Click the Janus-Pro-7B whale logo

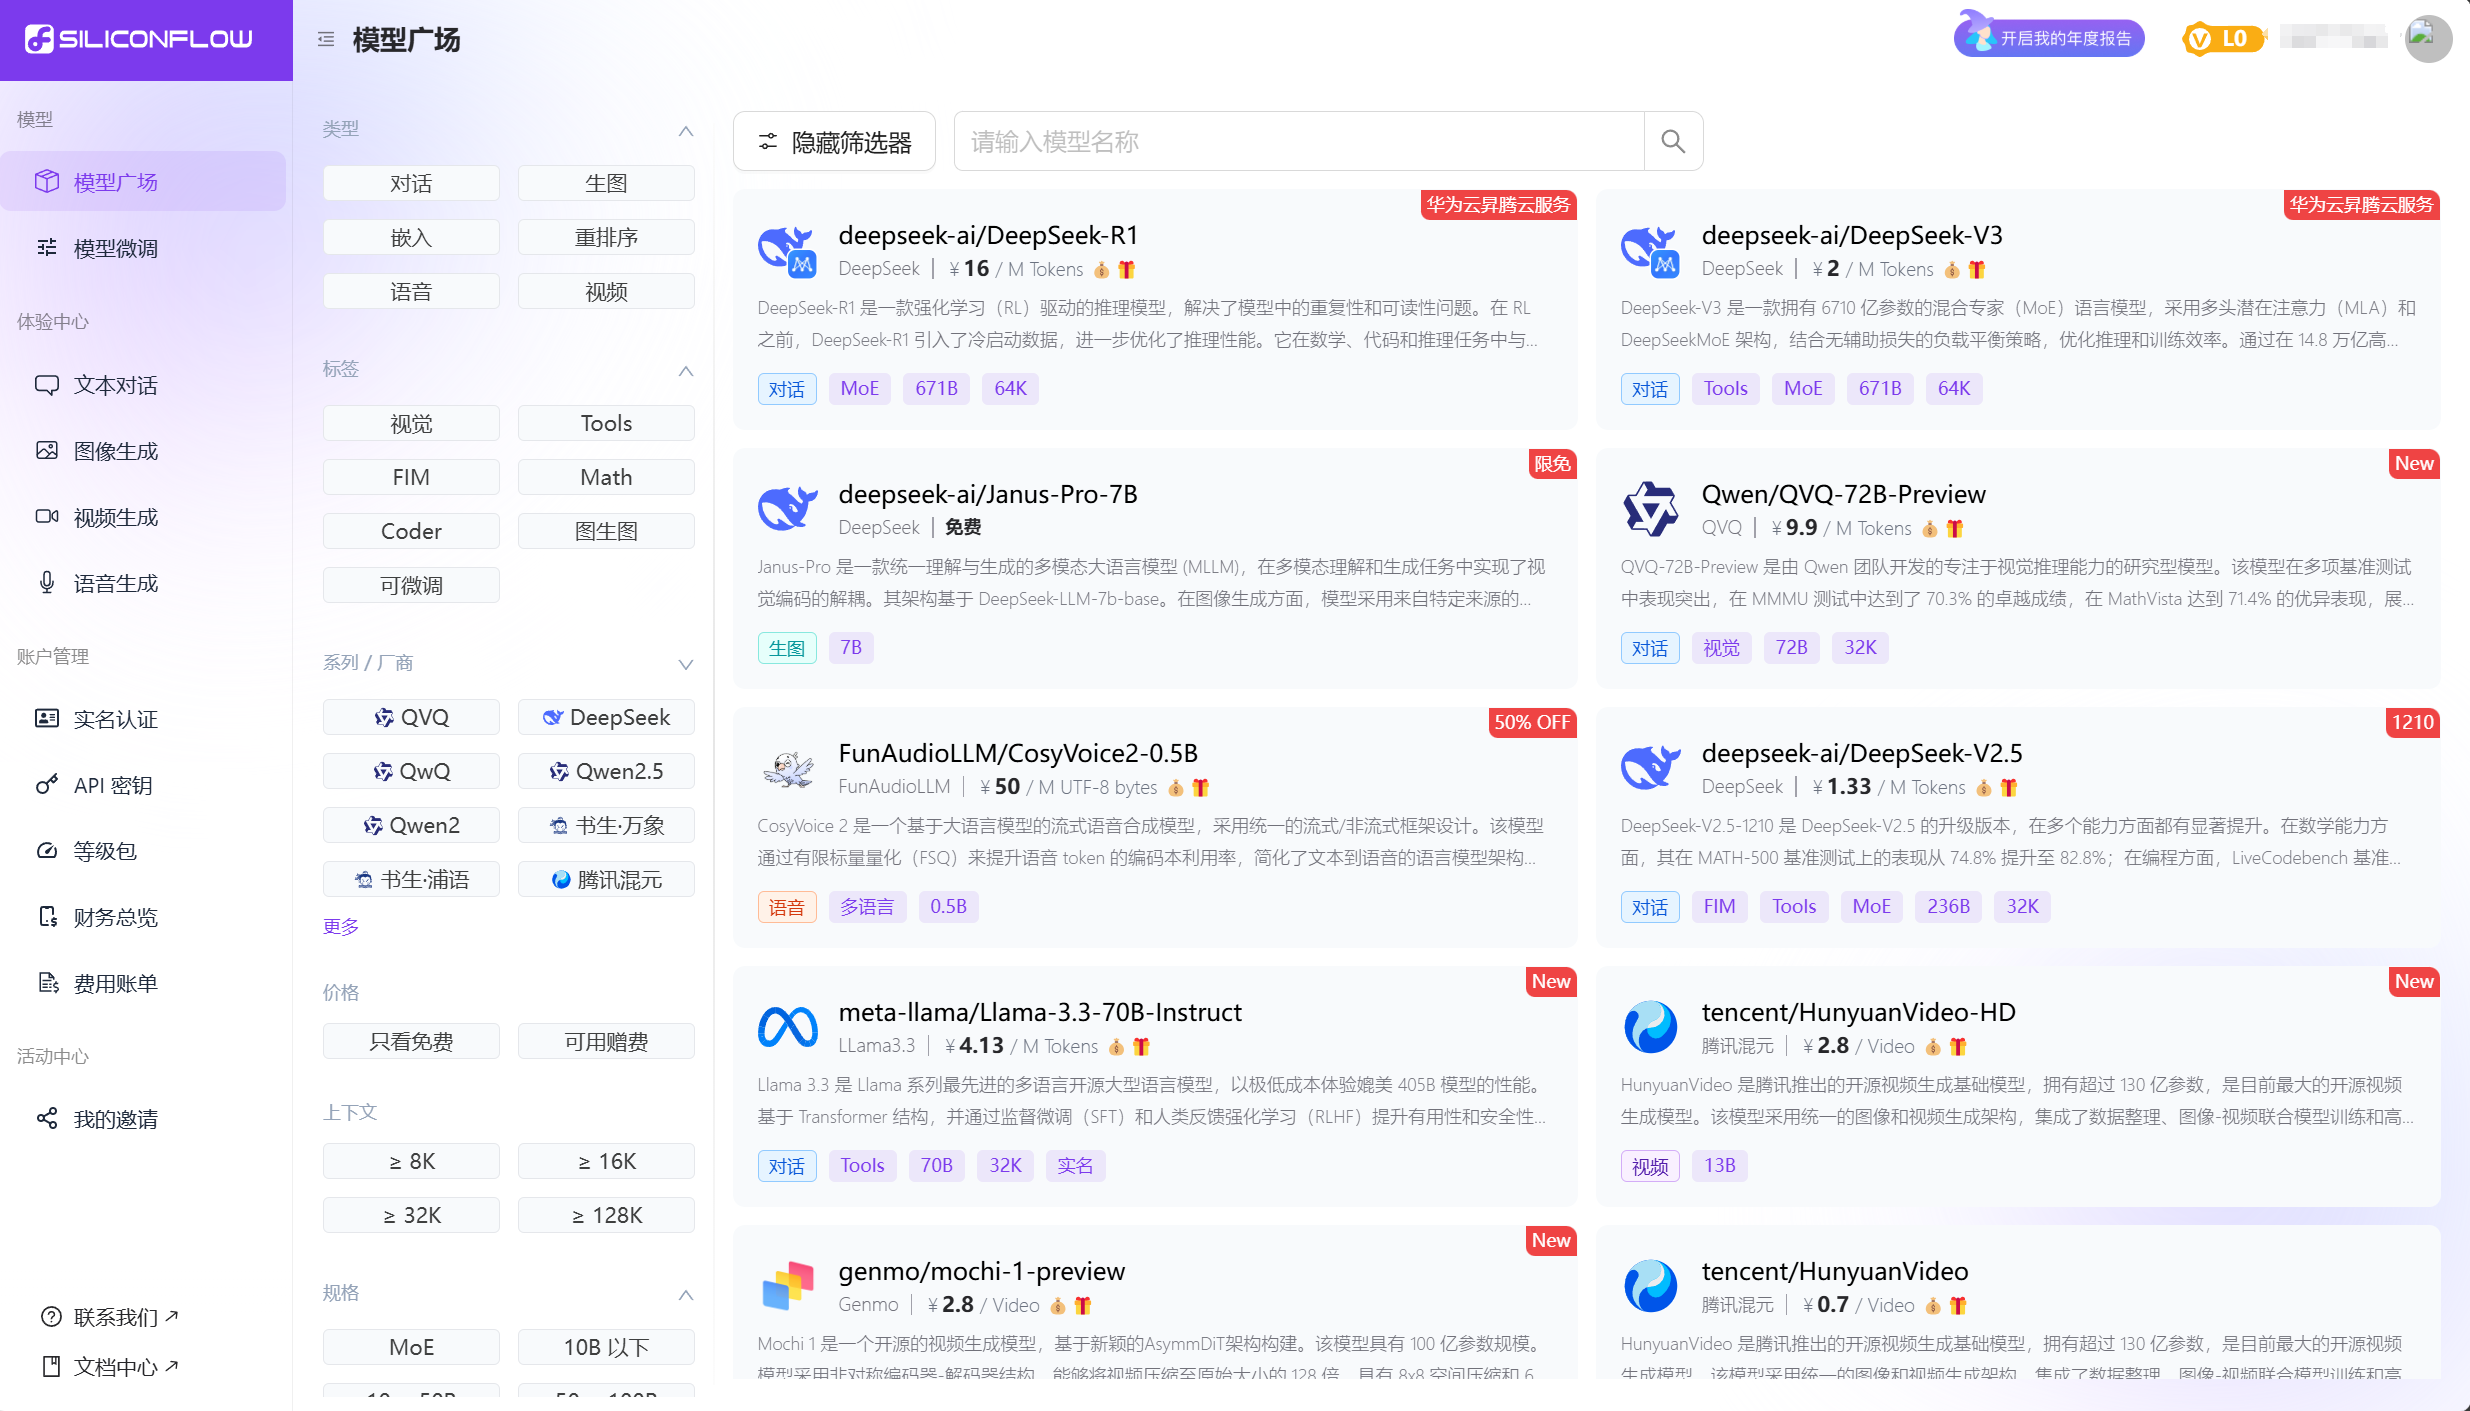787,508
